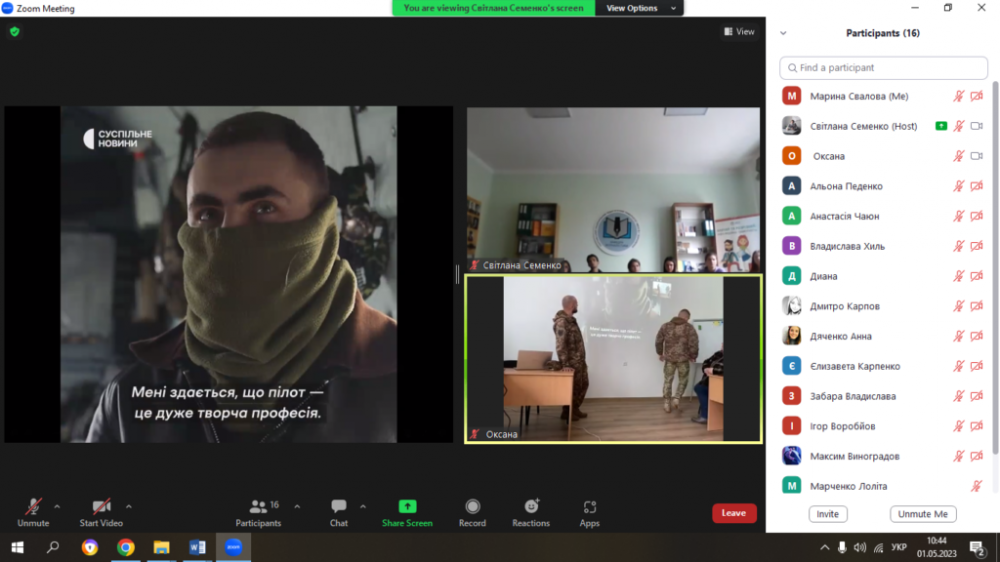The height and width of the screenshot is (562, 1000).
Task: Click the green encryption shield icon
Action: click(14, 32)
